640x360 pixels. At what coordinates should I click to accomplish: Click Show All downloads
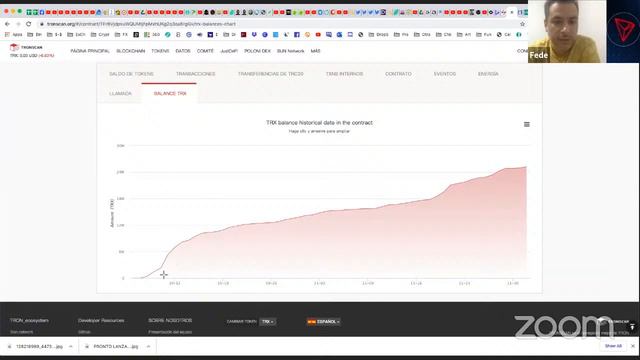613,346
